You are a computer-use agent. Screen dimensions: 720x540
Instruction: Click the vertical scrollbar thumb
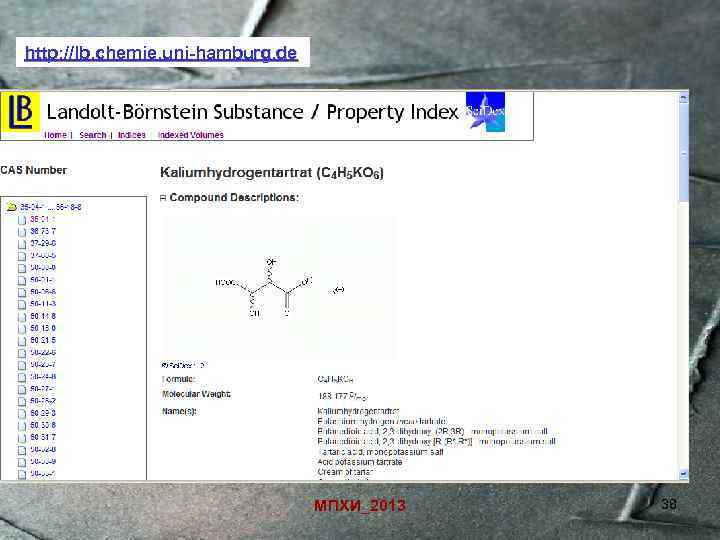[x=683, y=153]
